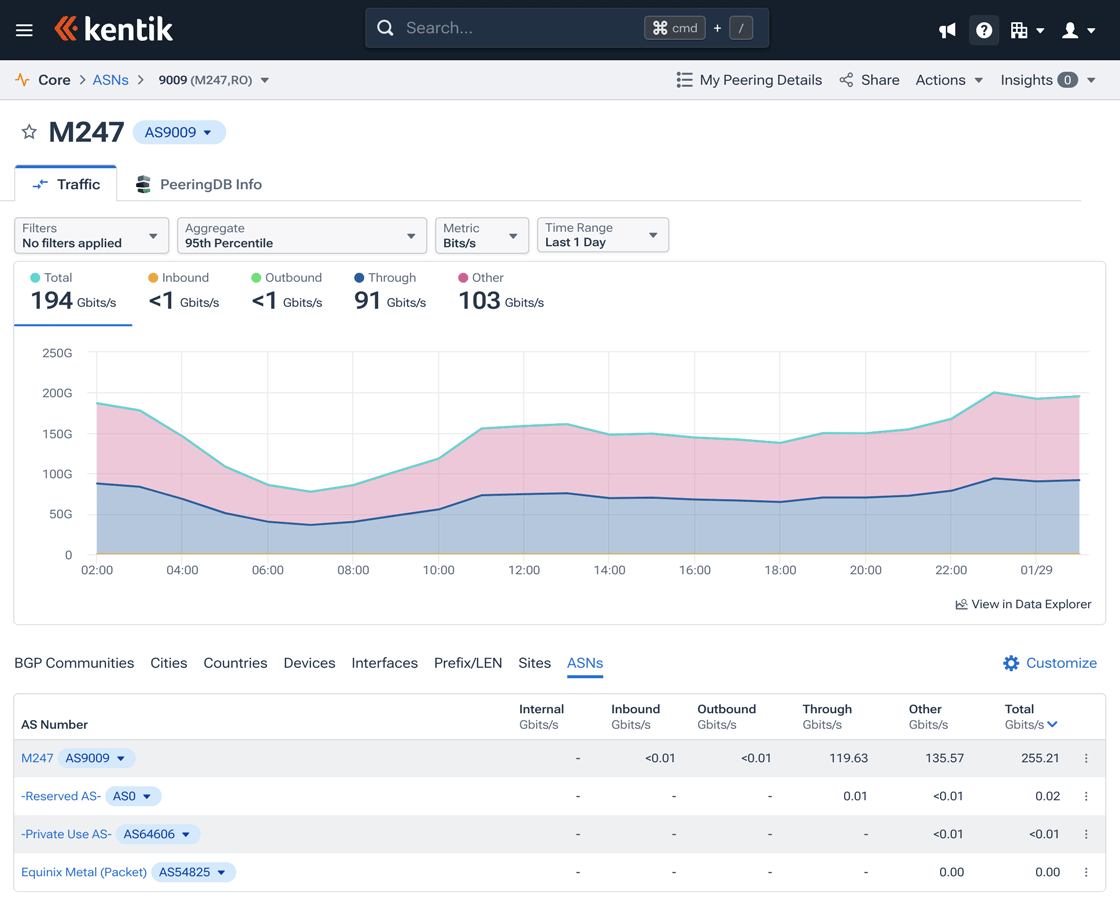Image resolution: width=1120 pixels, height=912 pixels.
Task: Expand the Time Range dropdown
Action: coord(602,235)
